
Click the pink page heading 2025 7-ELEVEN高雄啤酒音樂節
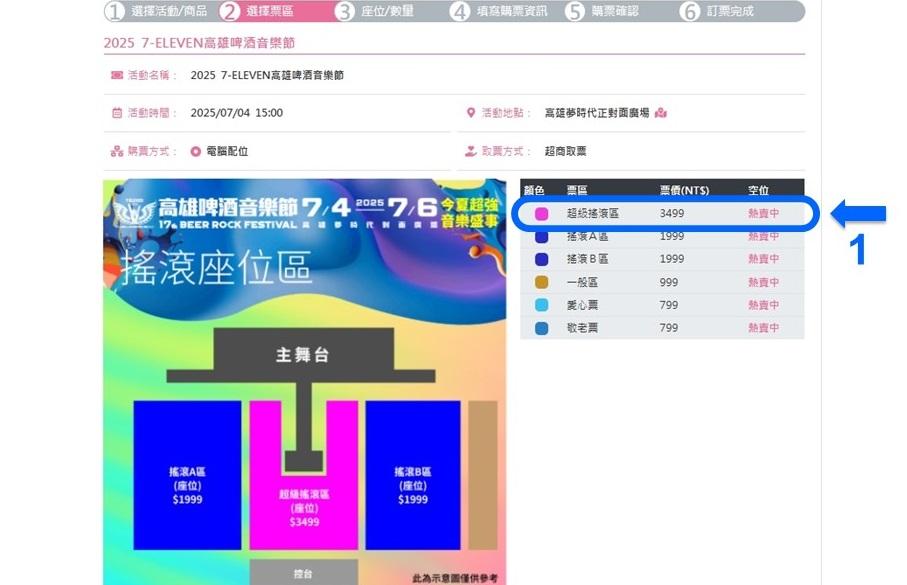pyautogui.click(x=200, y=43)
